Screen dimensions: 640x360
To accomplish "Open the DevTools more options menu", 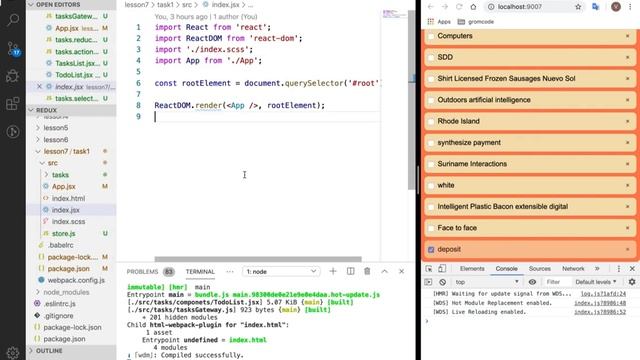I will (x=619, y=269).
